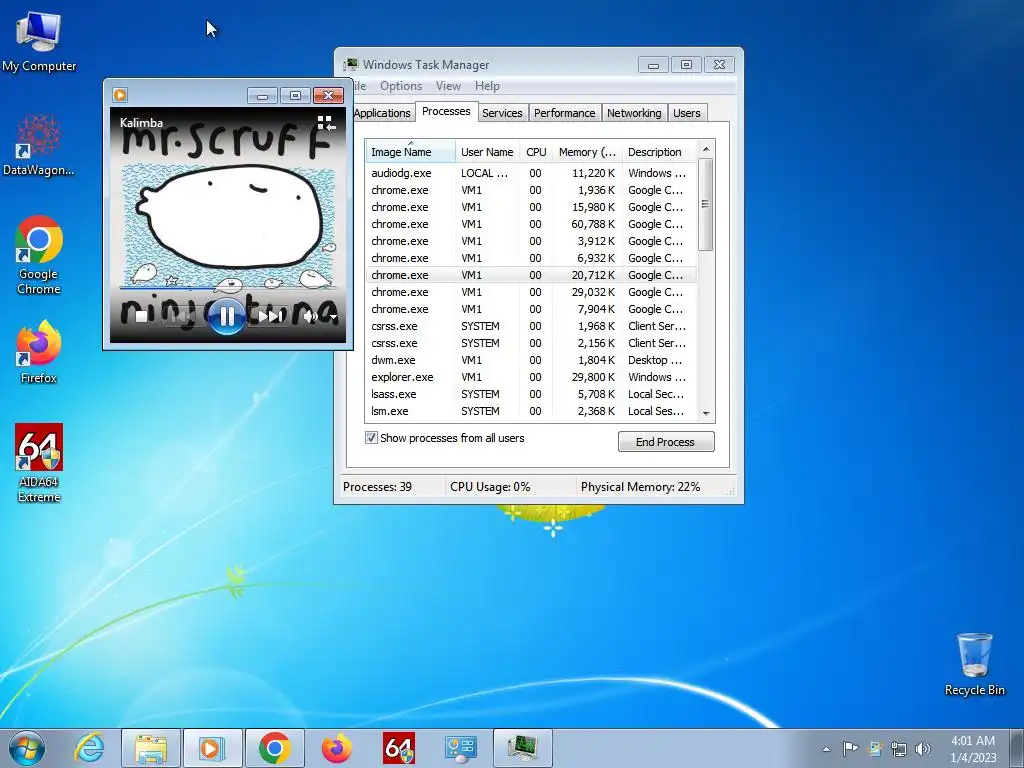Launch Internet Explorer from the taskbar
This screenshot has width=1024, height=768.
pyautogui.click(x=89, y=748)
